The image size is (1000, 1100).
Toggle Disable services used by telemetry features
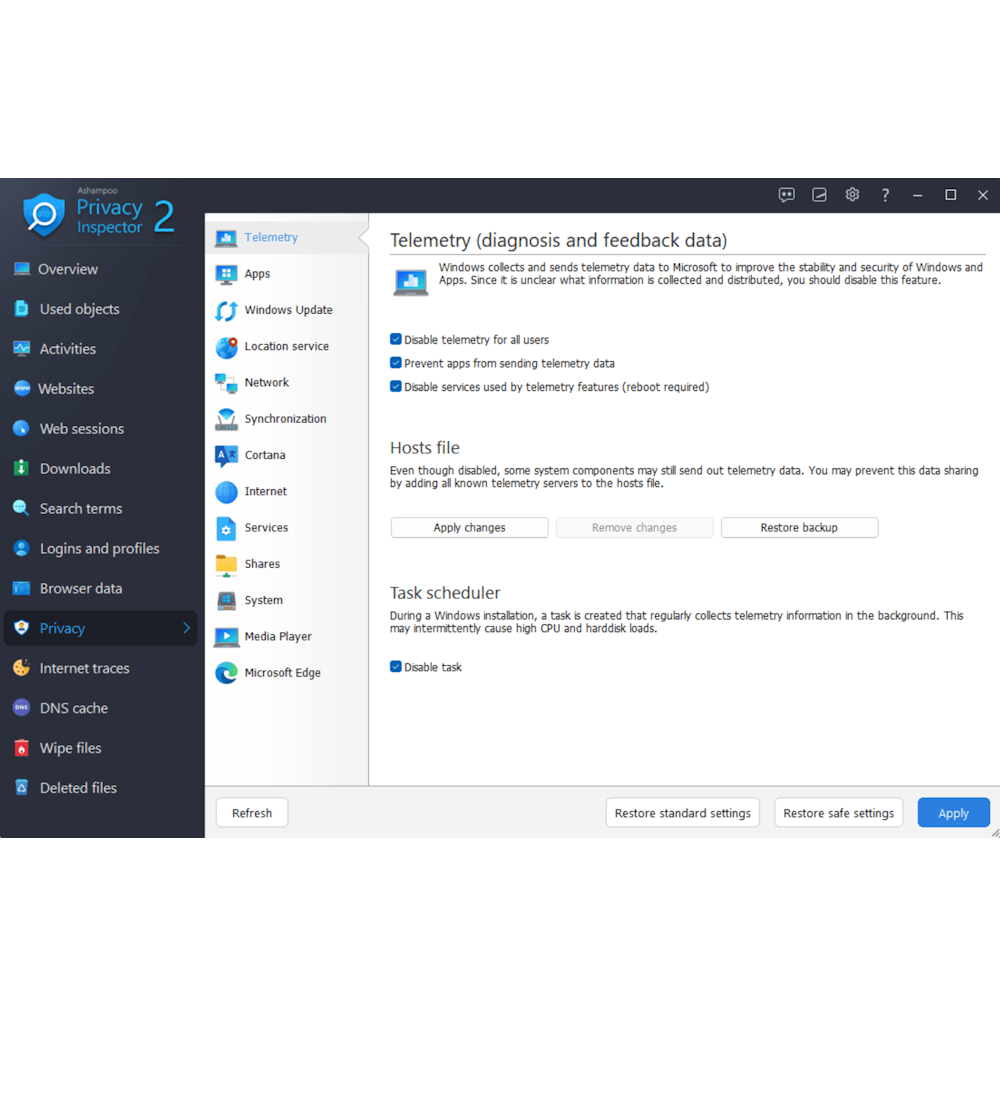[x=396, y=387]
